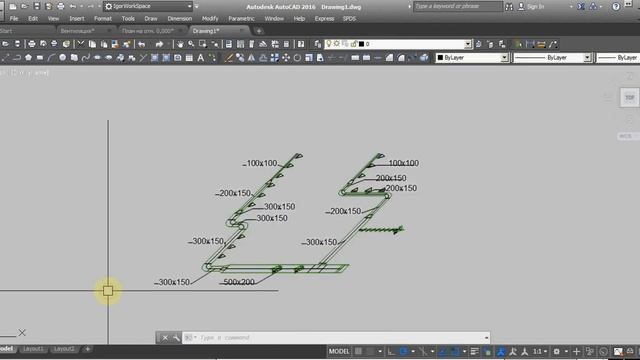Screen dimensions: 640x360
Task: Open the Parametric menu
Action: tap(241, 19)
